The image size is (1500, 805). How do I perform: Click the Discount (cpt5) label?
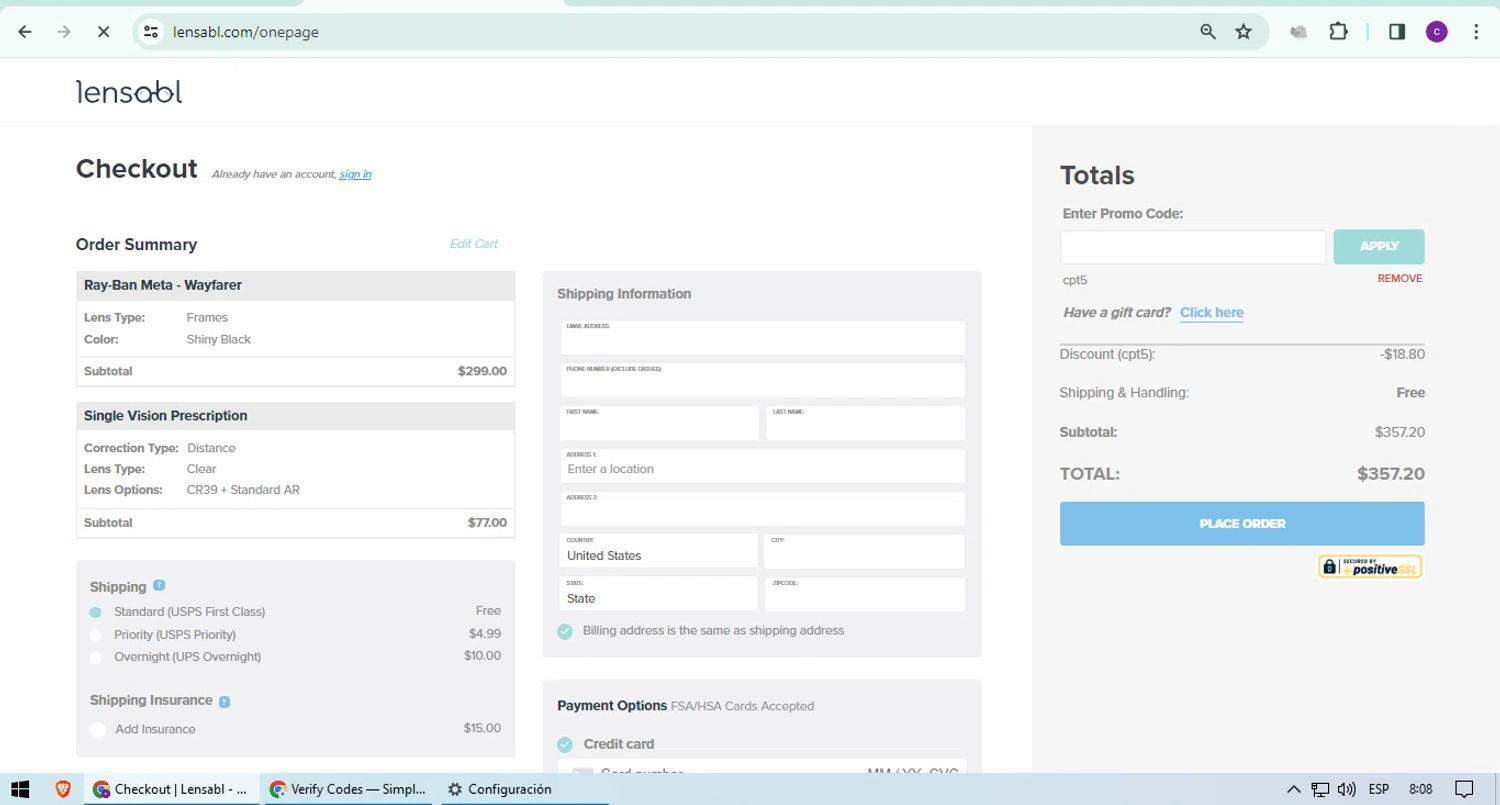(x=1107, y=354)
